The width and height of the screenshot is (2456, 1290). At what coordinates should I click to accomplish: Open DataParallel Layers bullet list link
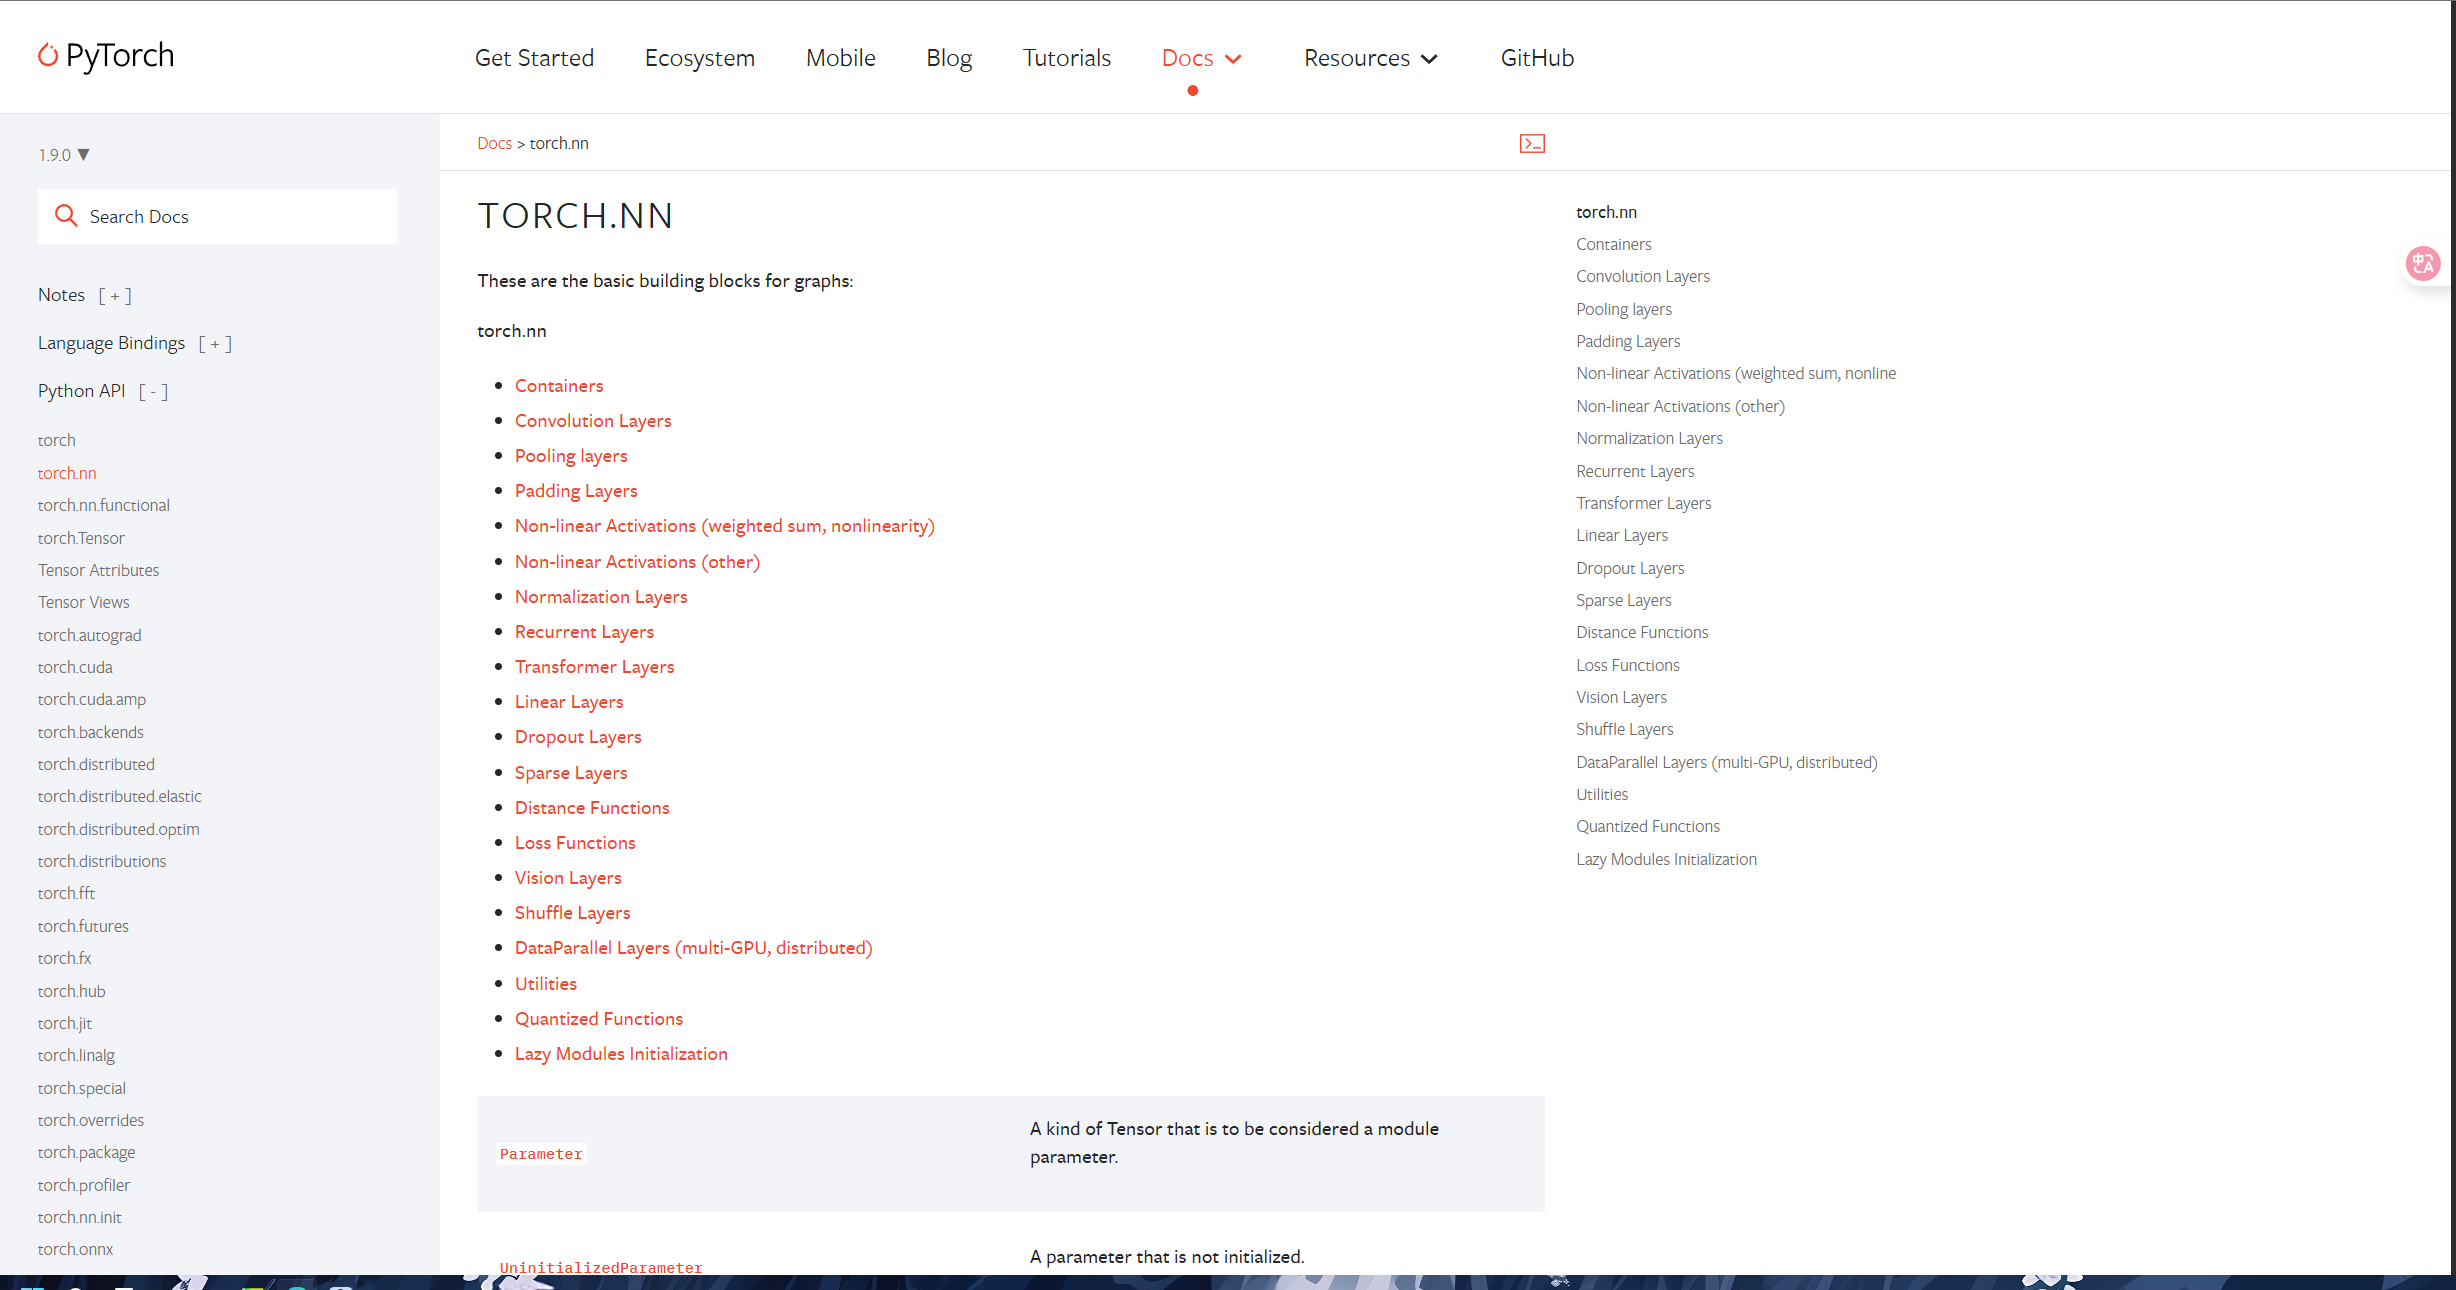pos(693,948)
